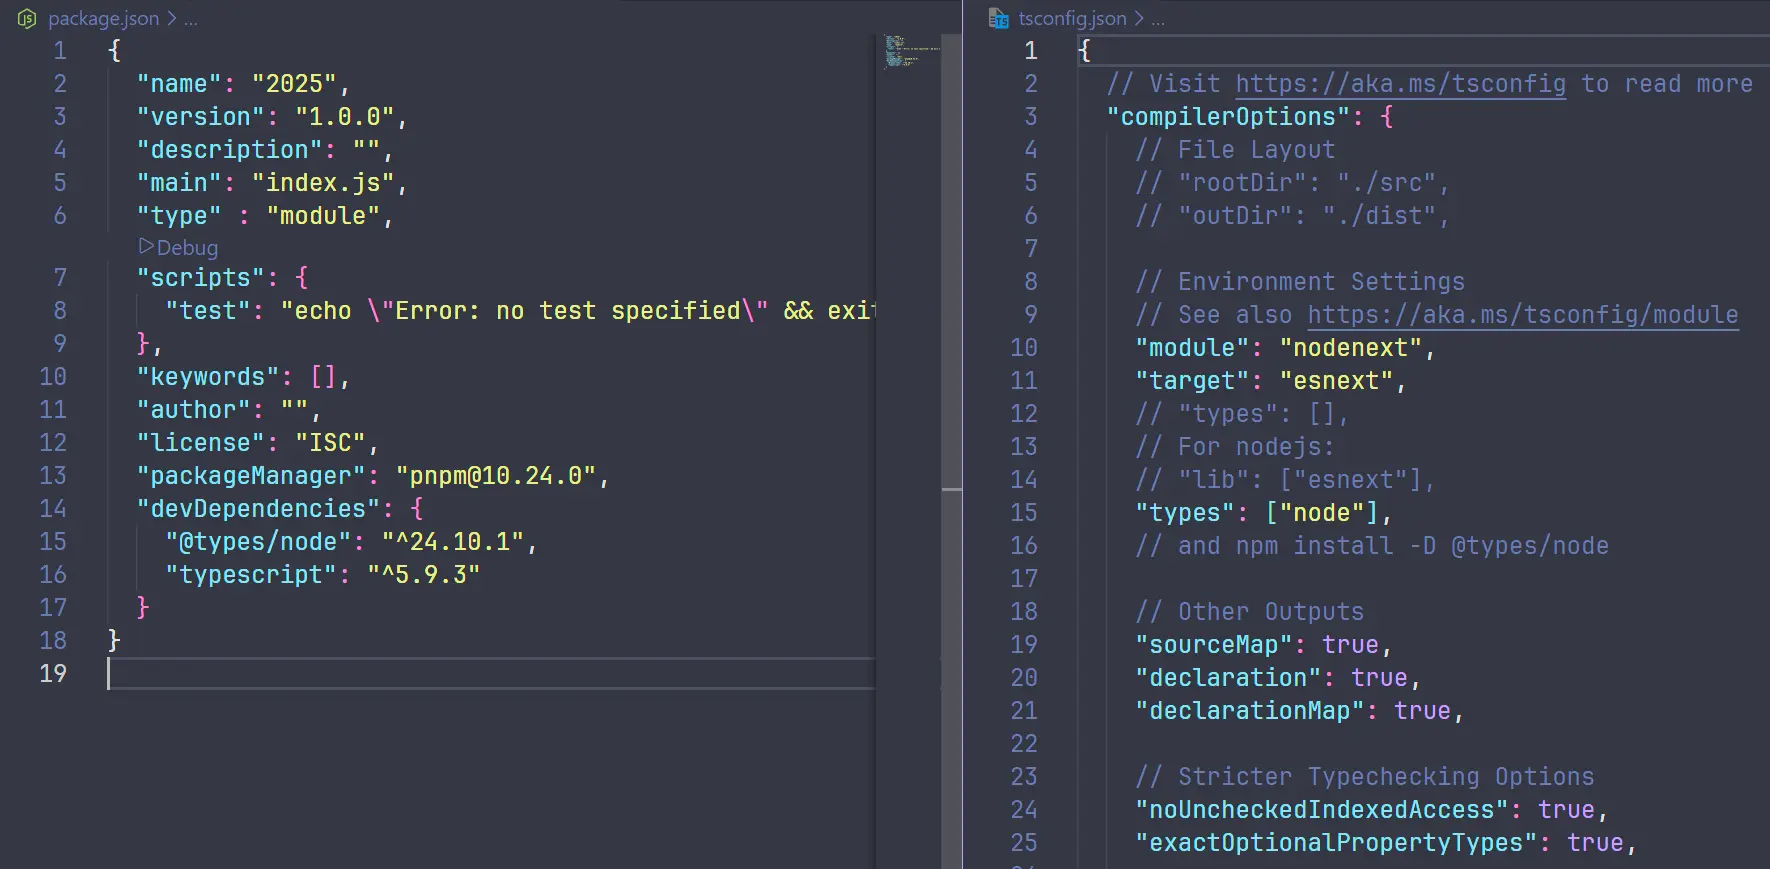Click the "esnext" target value
The height and width of the screenshot is (869, 1770).
click(x=1336, y=381)
